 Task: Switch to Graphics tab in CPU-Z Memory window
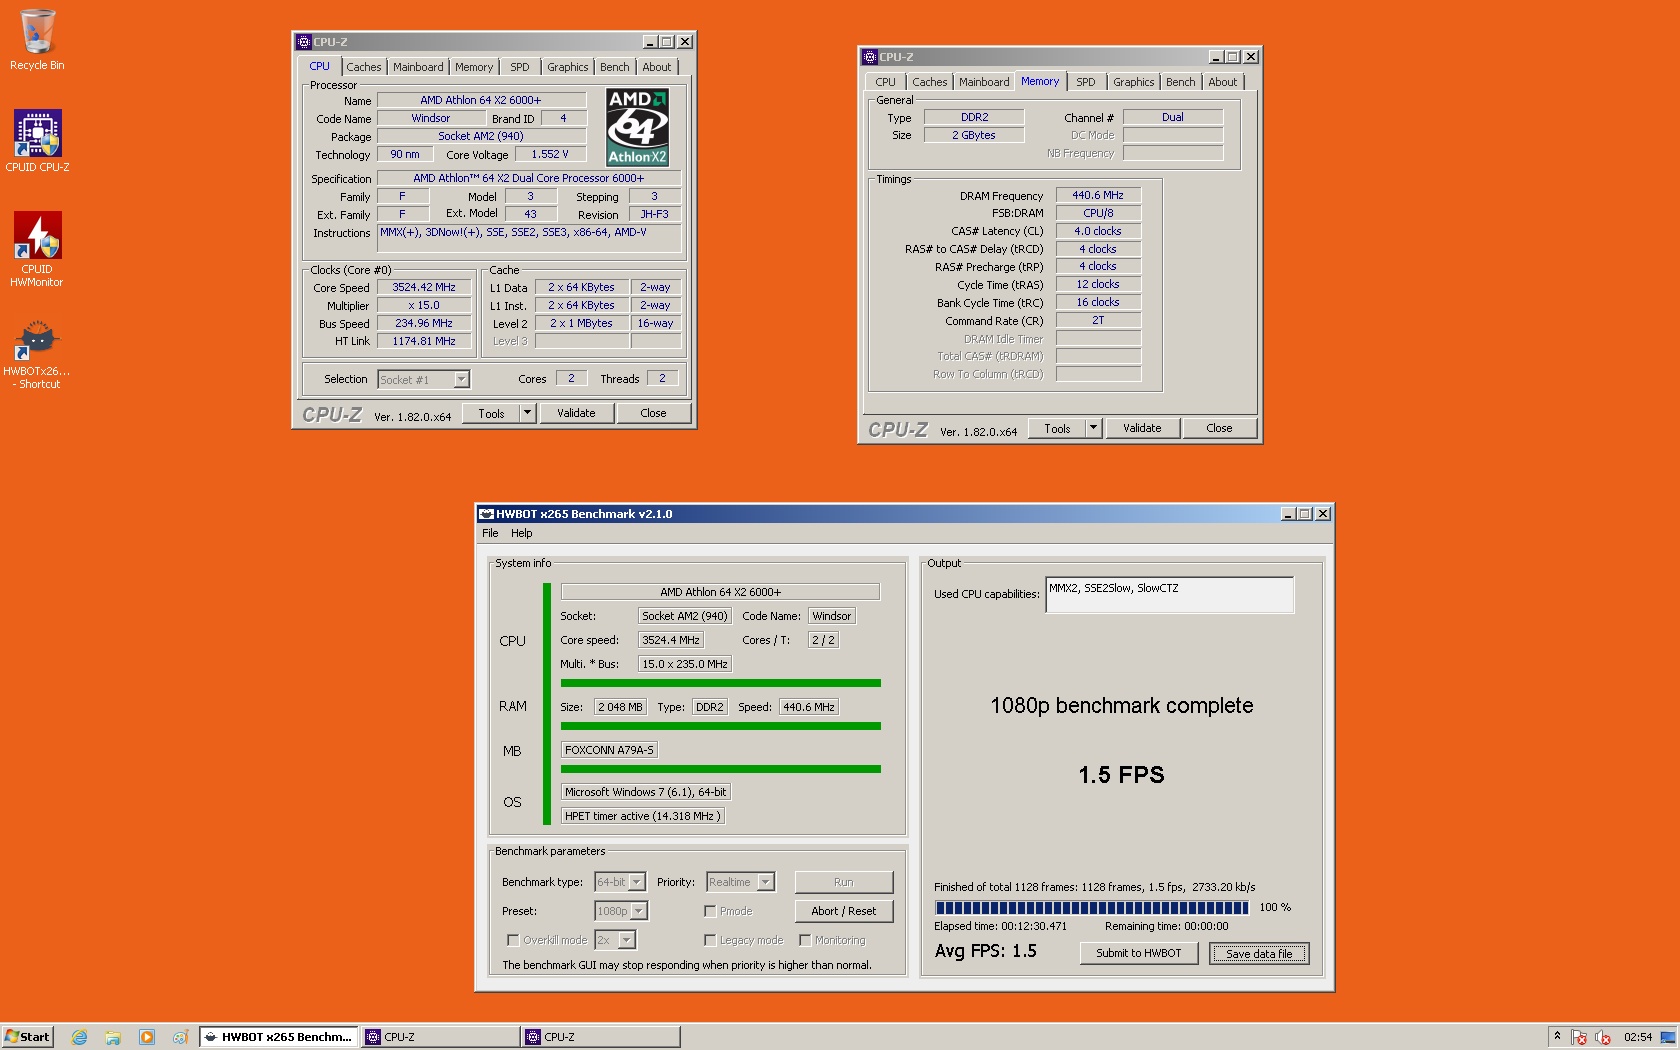click(x=1134, y=82)
